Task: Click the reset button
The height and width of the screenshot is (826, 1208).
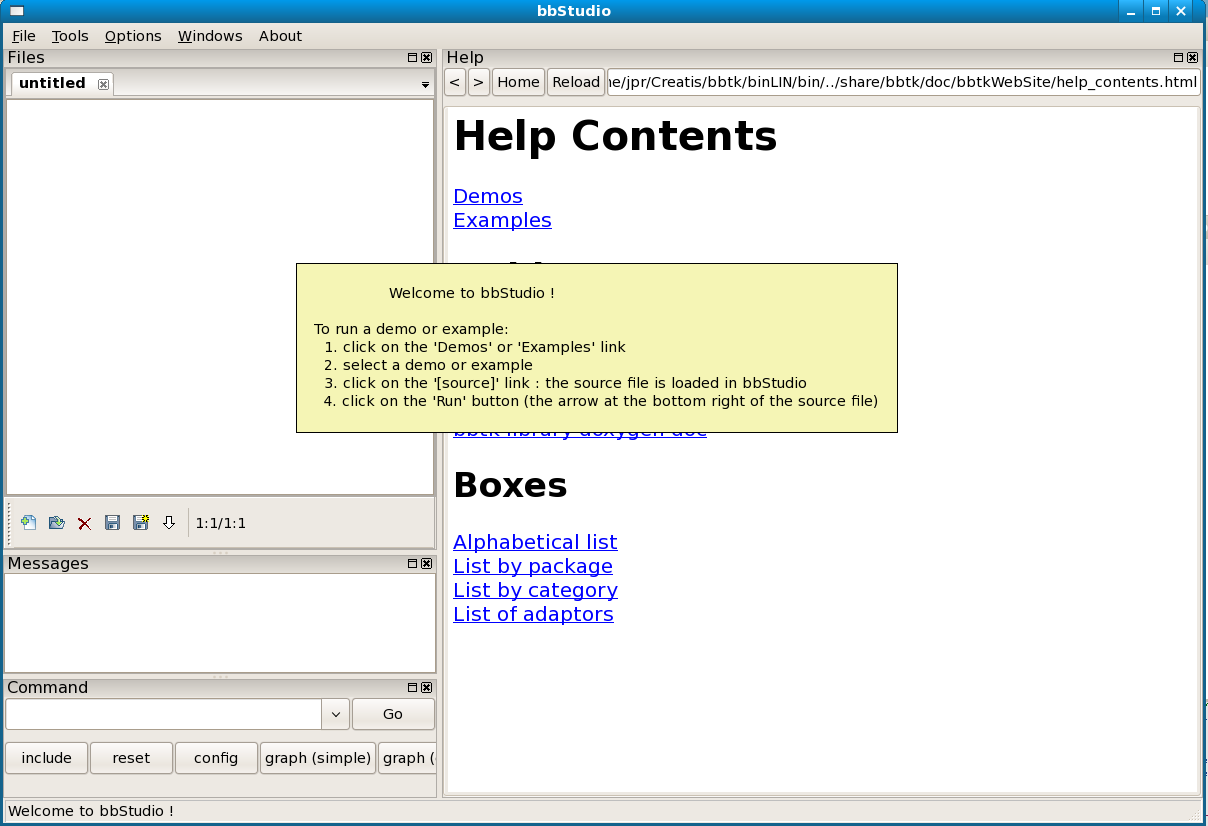Action: pyautogui.click(x=131, y=758)
